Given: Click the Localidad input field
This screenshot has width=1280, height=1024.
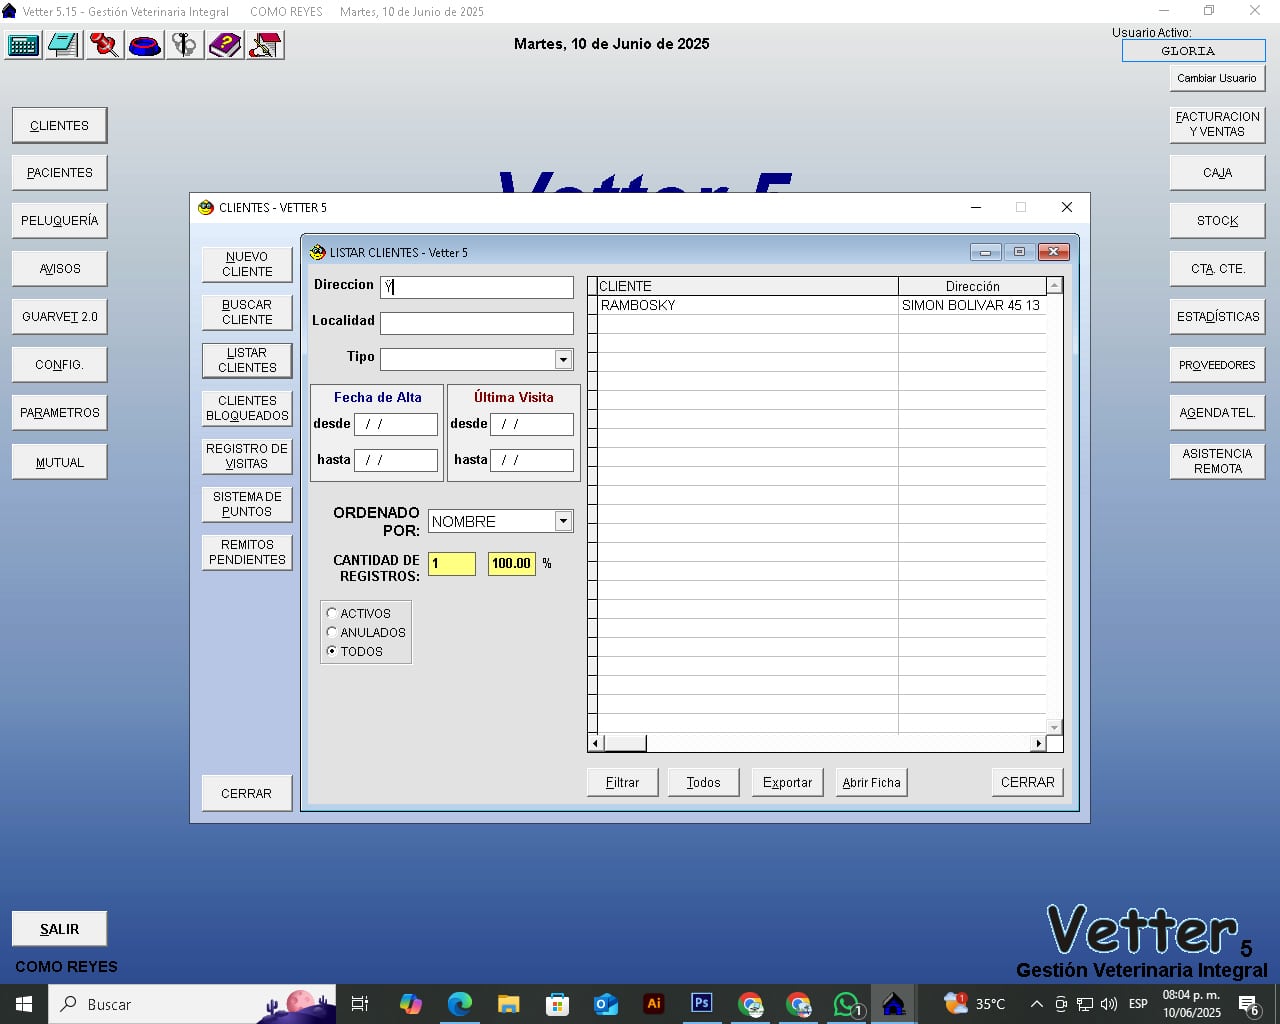Looking at the screenshot, I should (x=477, y=323).
